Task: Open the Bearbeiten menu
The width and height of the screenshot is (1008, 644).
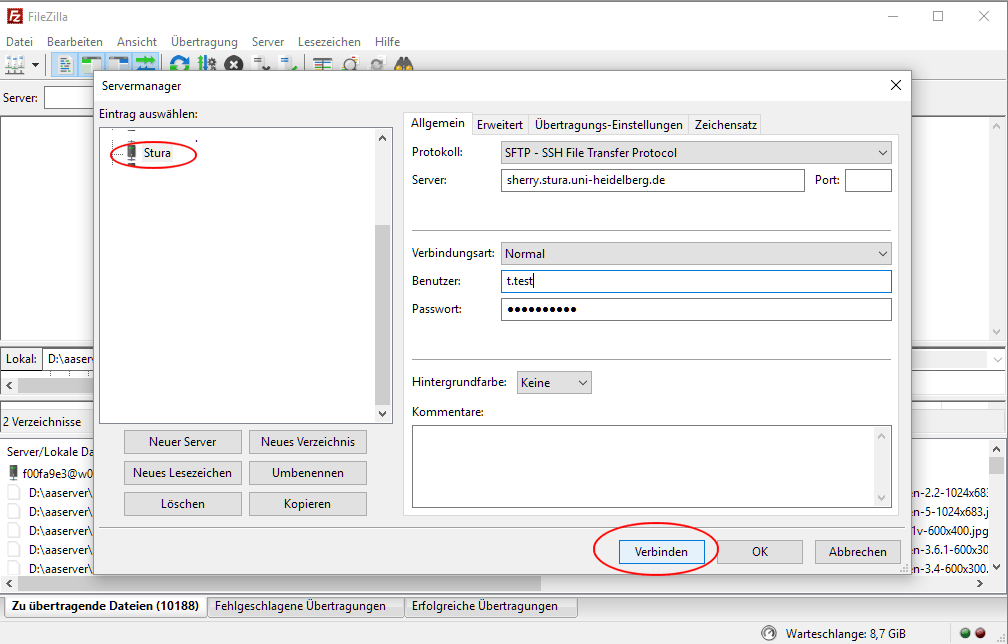Action: (x=75, y=42)
